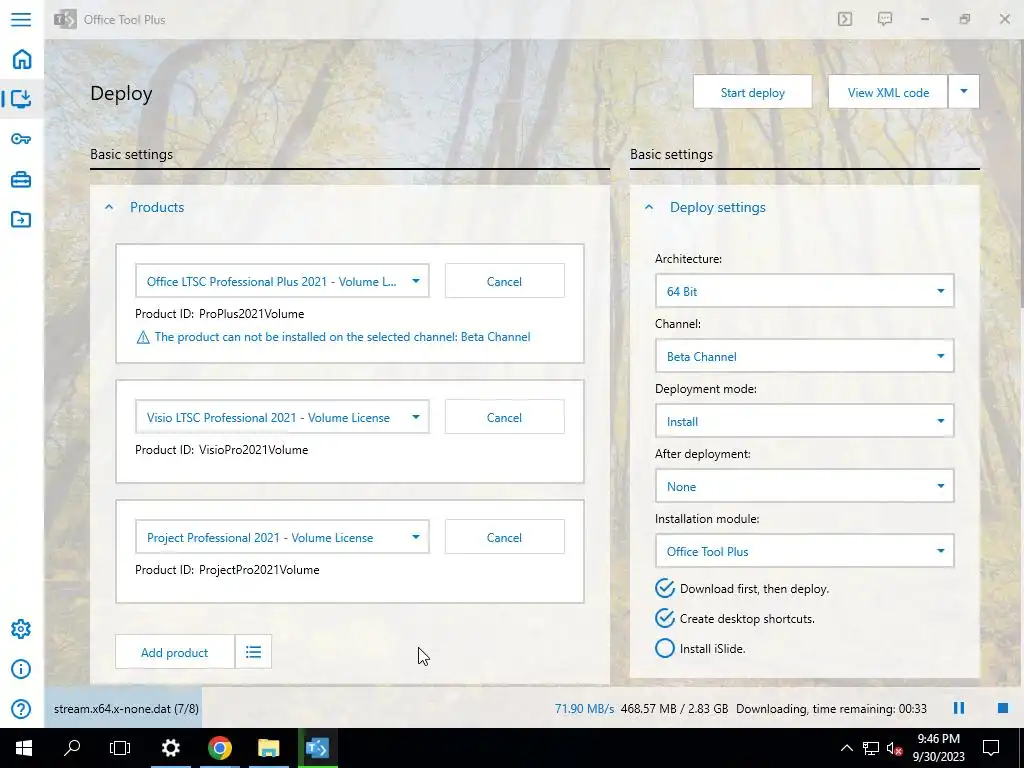Cancel the Visio LTSC Professional product
Image resolution: width=1024 pixels, height=768 pixels.
coord(504,417)
